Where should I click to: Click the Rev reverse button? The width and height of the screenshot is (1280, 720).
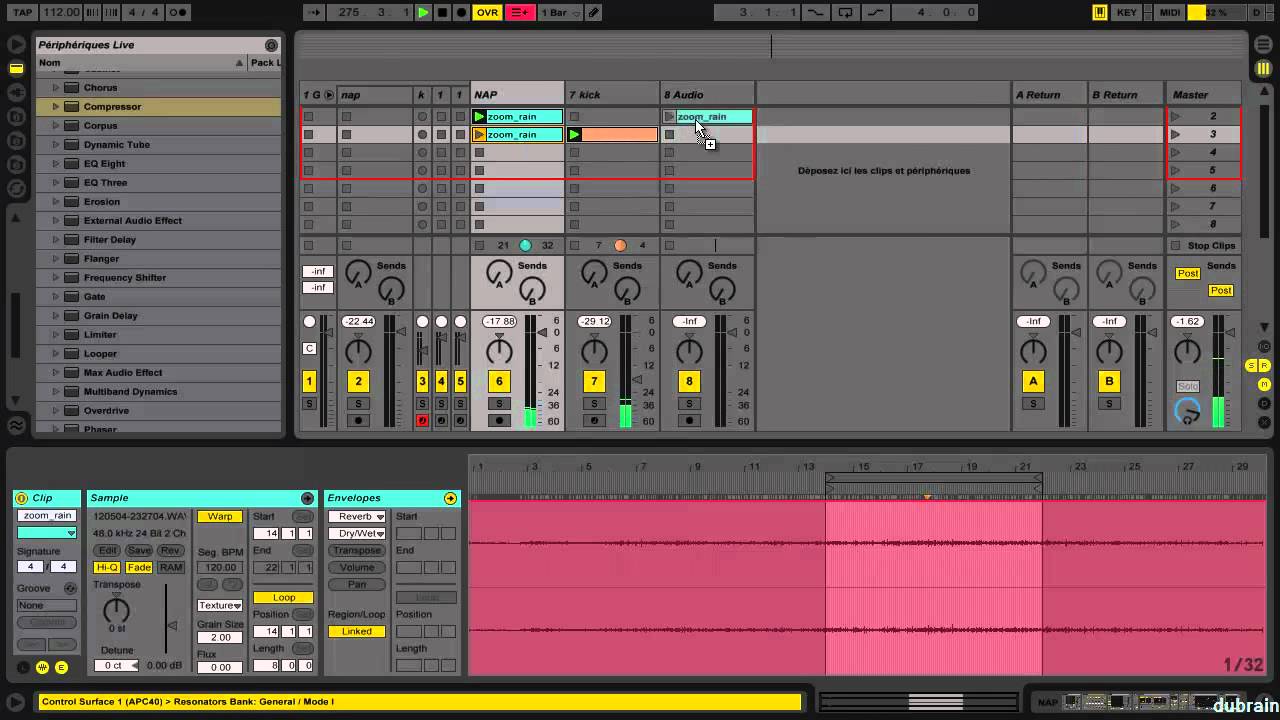[x=170, y=551]
